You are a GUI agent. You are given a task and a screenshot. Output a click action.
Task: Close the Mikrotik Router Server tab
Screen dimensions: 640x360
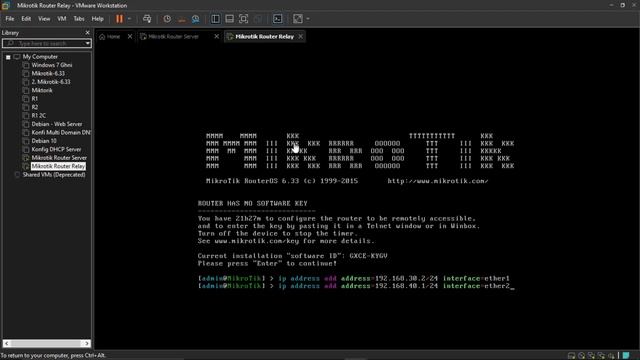pyautogui.click(x=217, y=37)
